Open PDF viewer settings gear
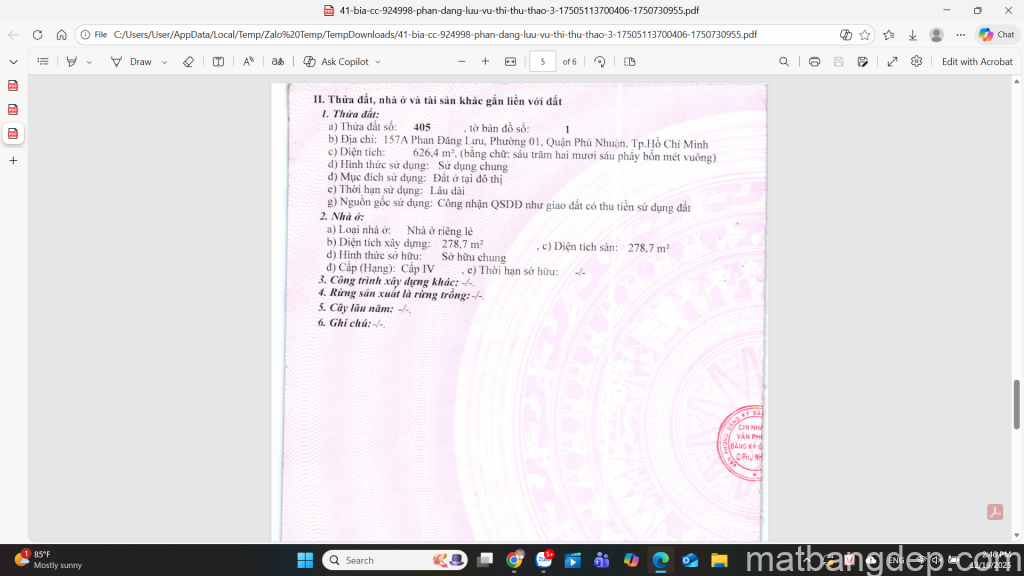The height and width of the screenshot is (576, 1024). pyautogui.click(x=916, y=61)
